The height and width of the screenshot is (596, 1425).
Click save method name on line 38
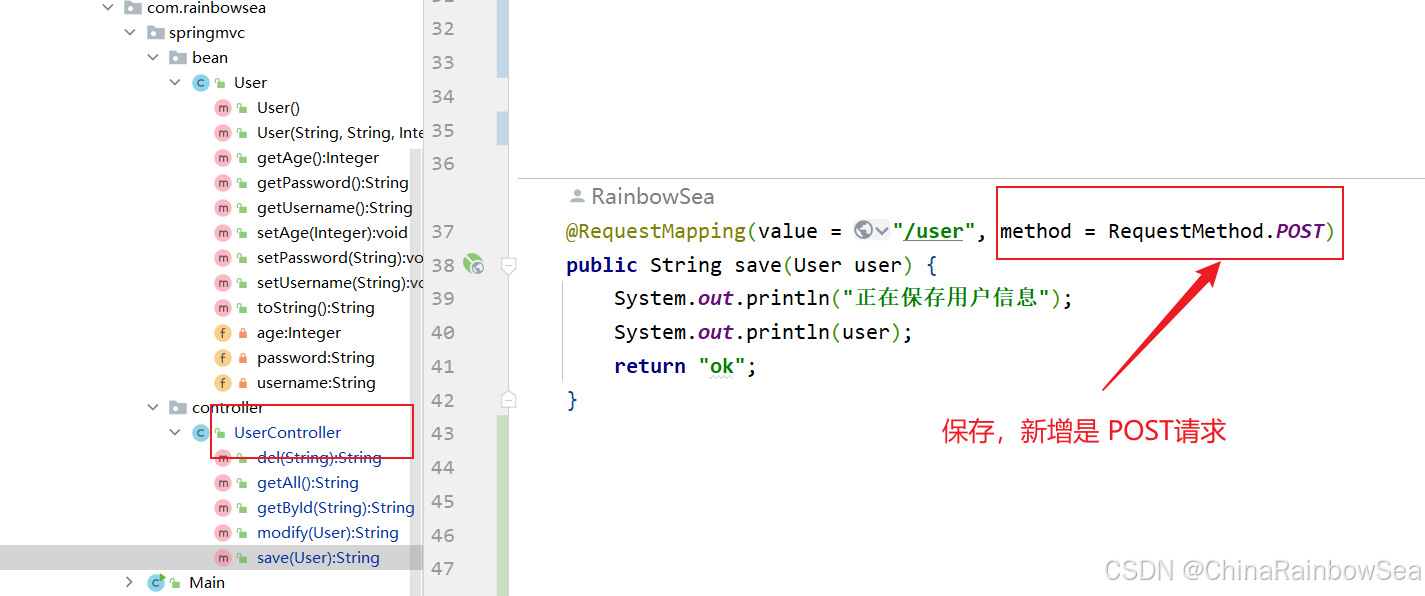(x=758, y=265)
